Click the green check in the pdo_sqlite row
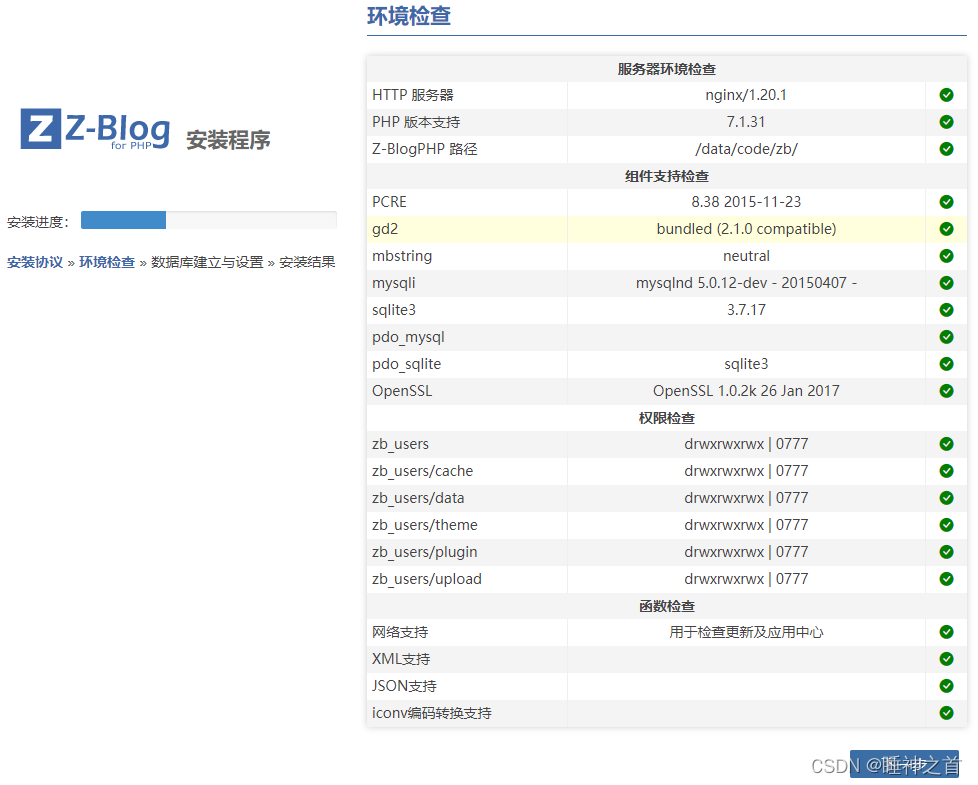The image size is (978, 785). click(x=946, y=364)
